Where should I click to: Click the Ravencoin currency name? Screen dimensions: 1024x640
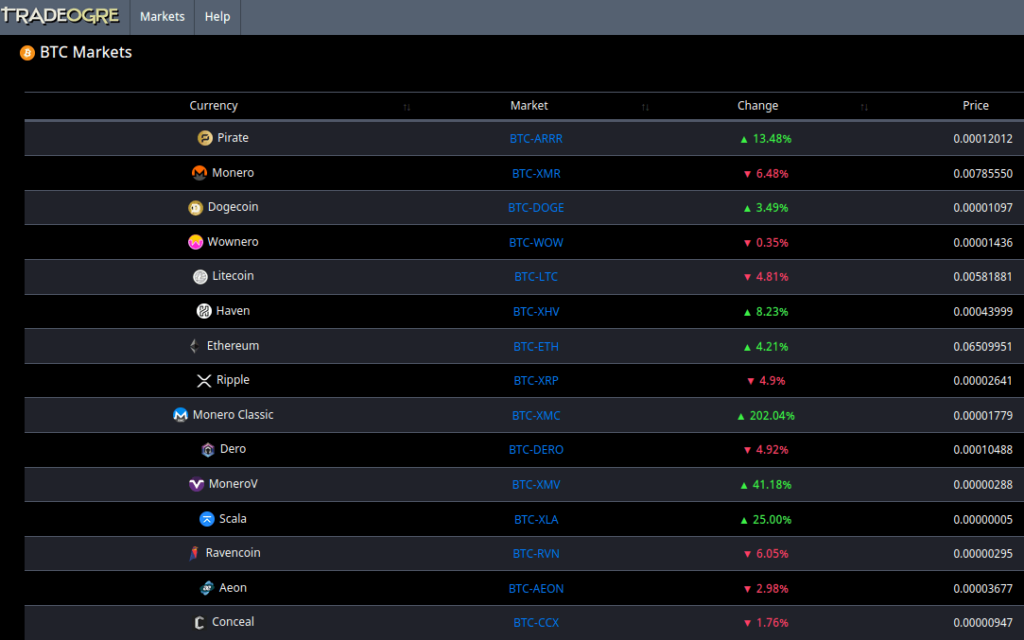233,553
